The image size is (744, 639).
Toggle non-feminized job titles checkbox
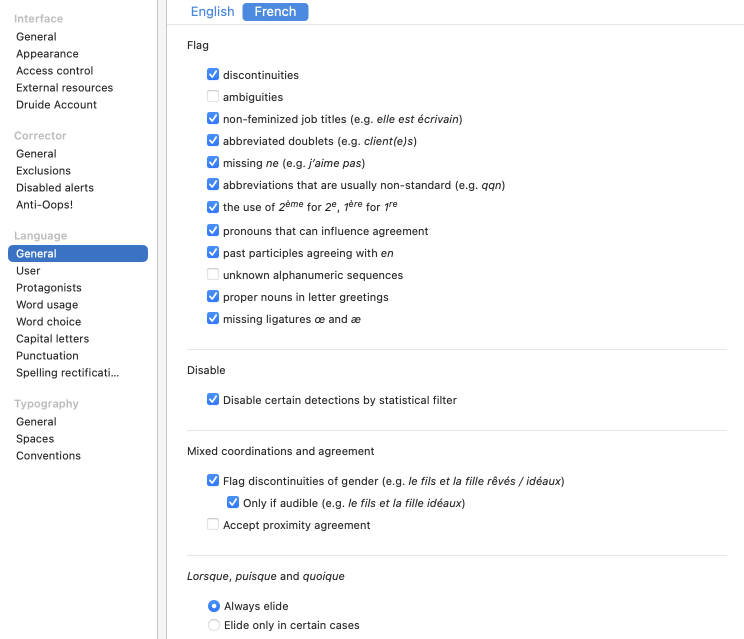pos(213,119)
